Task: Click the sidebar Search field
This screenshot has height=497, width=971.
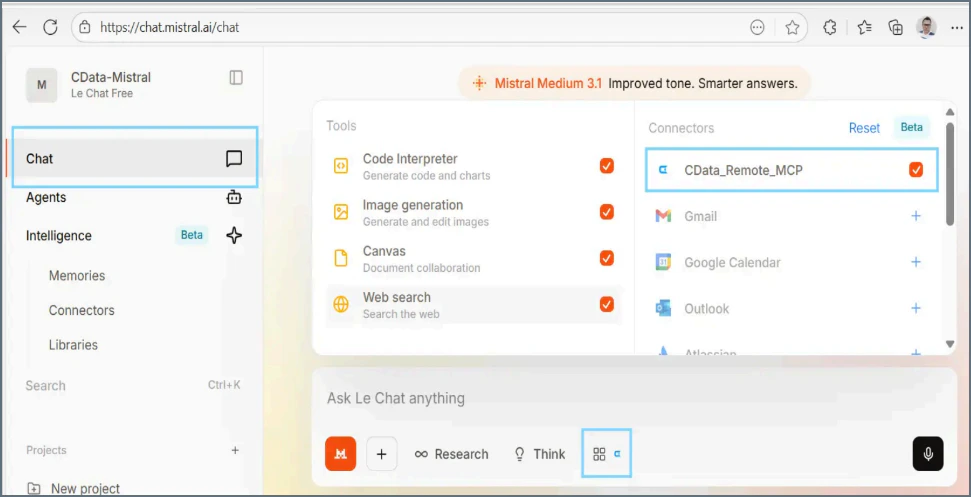Action: click(x=133, y=386)
